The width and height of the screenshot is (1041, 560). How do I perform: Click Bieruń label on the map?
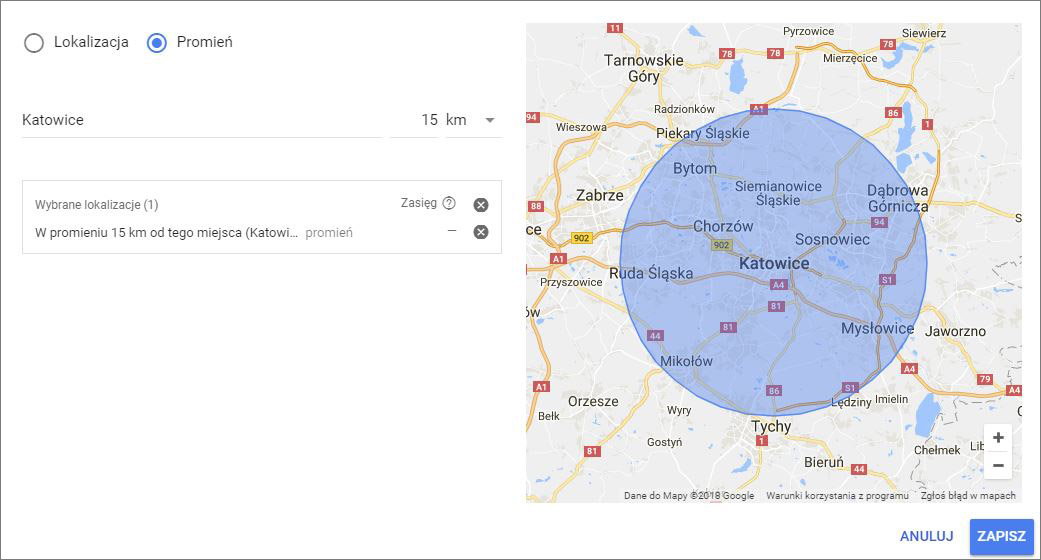824,462
